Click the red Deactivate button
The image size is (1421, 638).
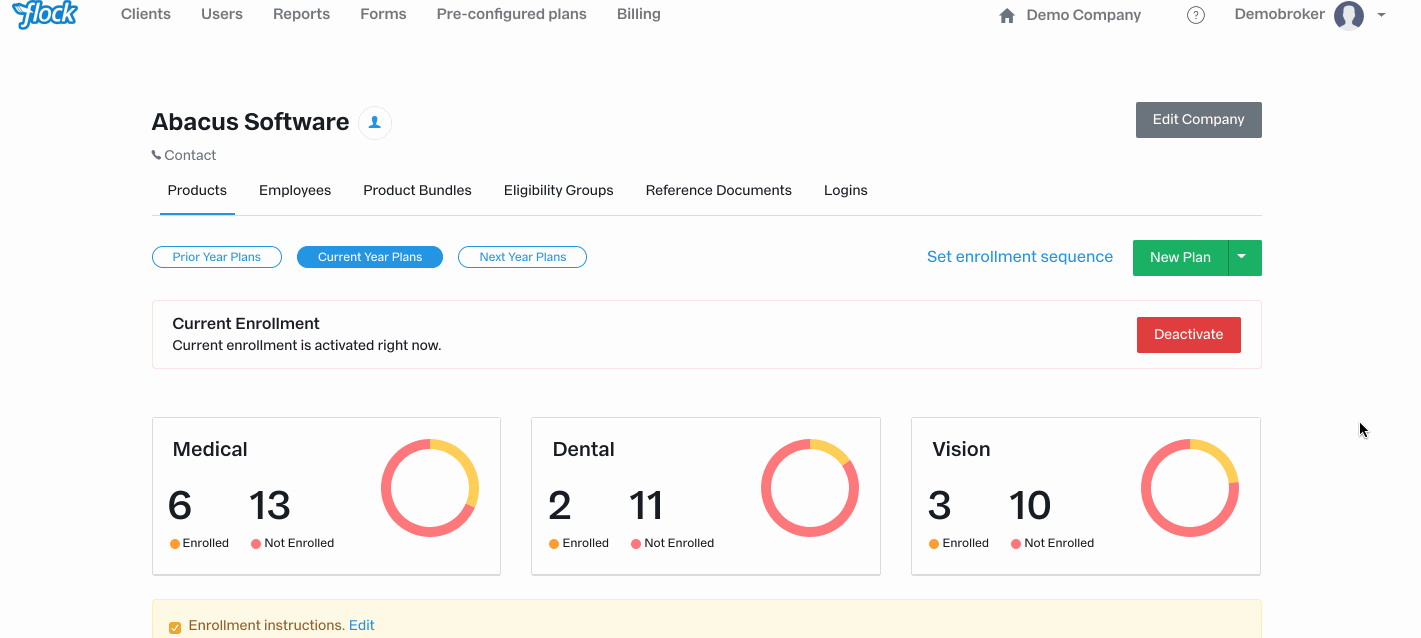1189,334
